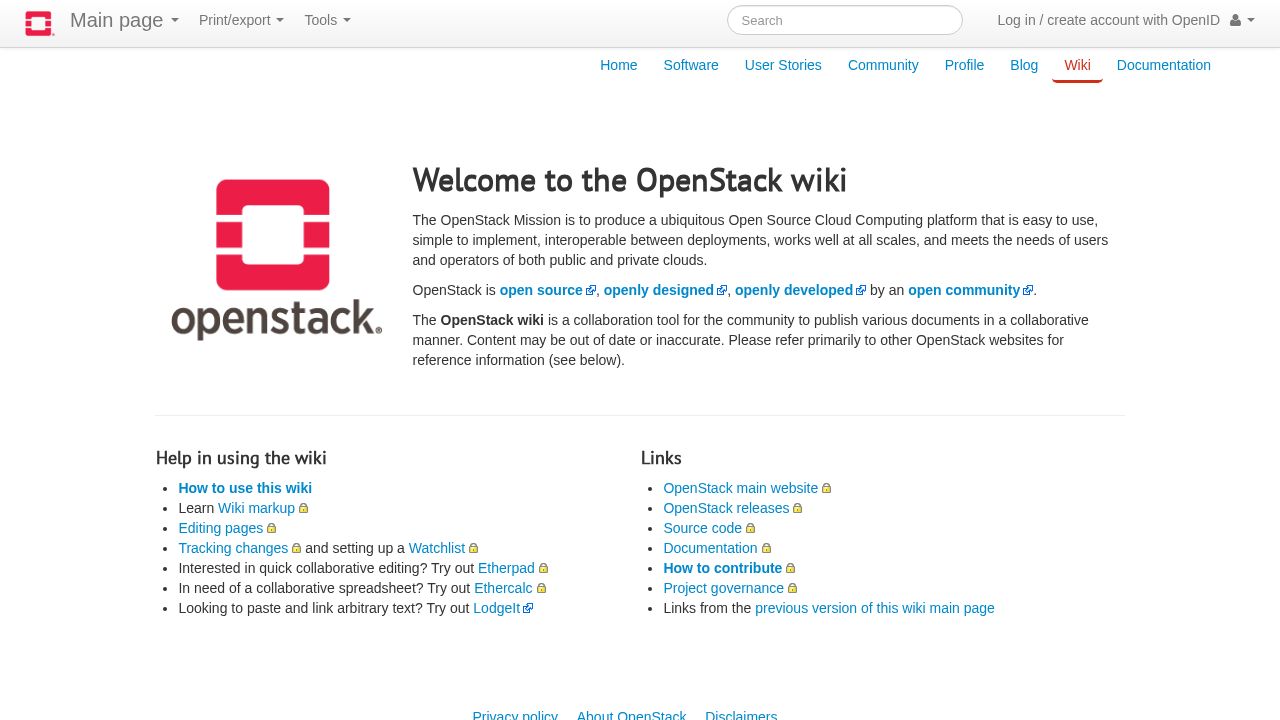This screenshot has width=1280, height=720.
Task: Follow the 'open source' link
Action: point(547,290)
